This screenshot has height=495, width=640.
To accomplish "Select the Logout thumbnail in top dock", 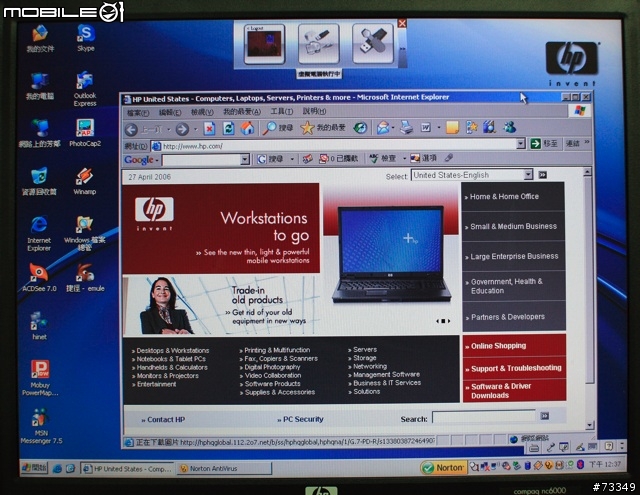I will tap(264, 44).
